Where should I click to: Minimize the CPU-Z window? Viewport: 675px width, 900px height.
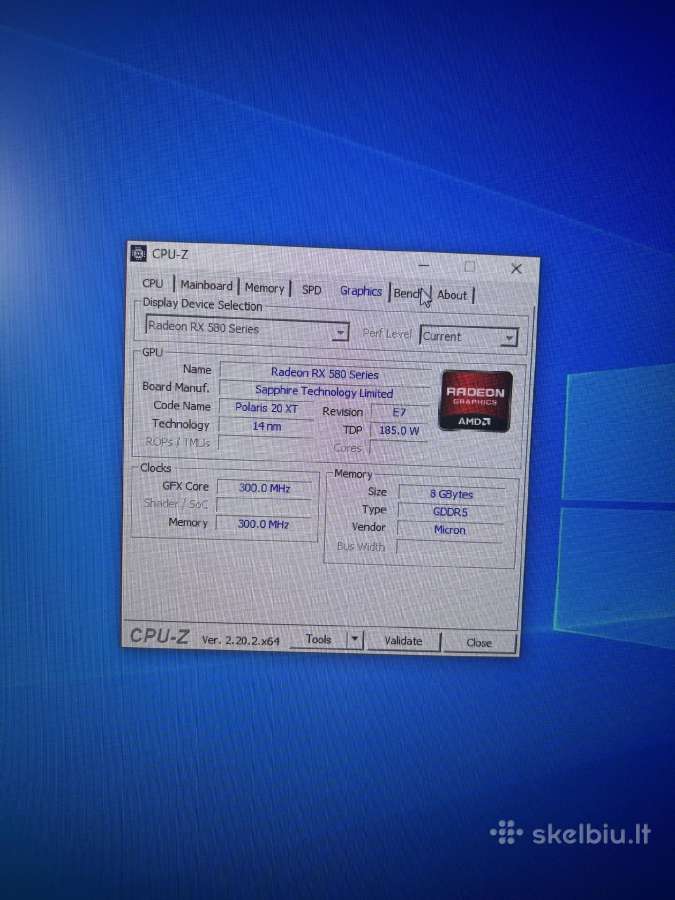click(x=424, y=265)
